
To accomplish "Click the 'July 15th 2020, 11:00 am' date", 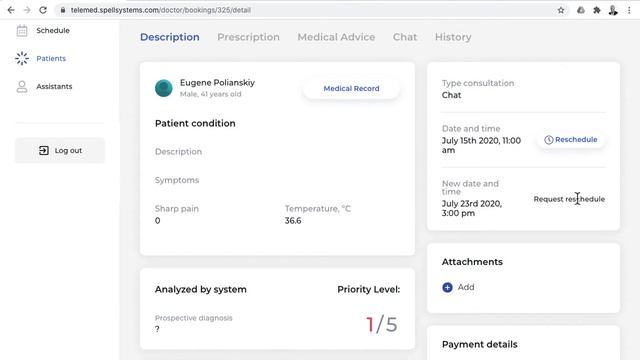I will tap(481, 145).
